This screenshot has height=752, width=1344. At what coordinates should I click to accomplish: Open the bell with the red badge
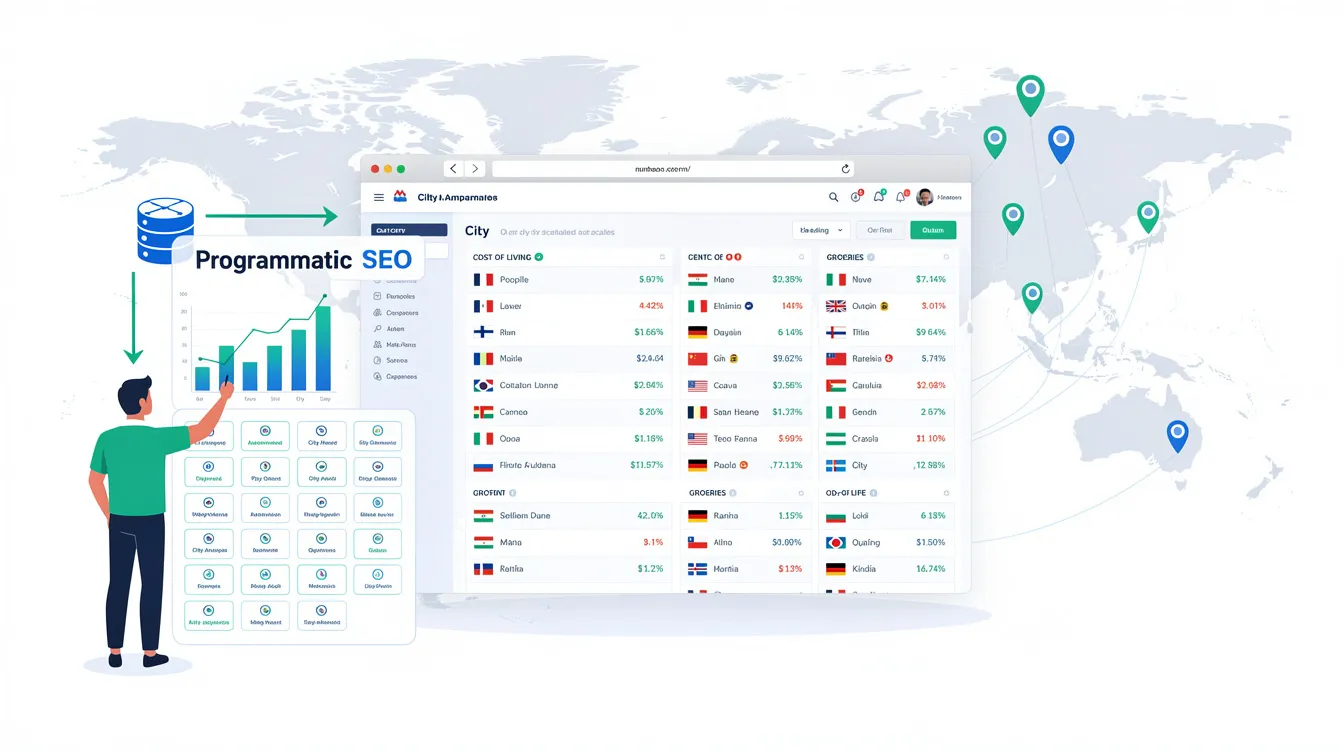point(901,197)
